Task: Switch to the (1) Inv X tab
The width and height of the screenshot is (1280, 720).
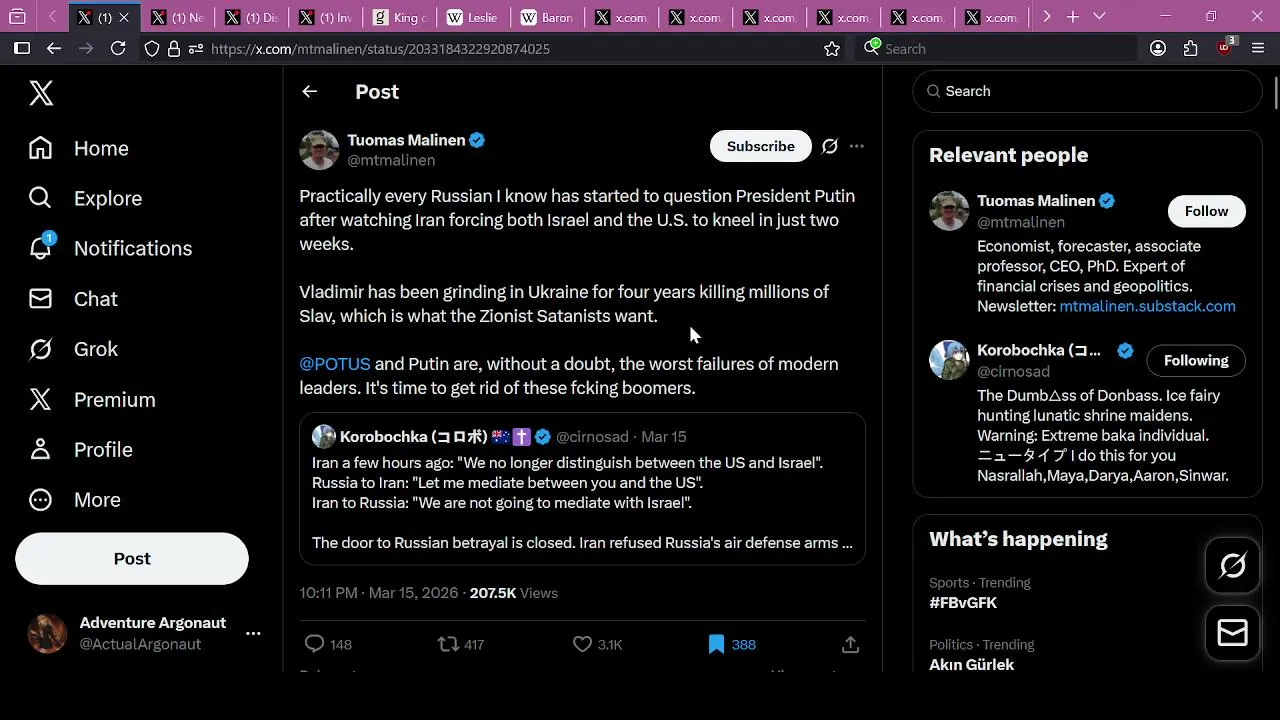Action: pos(326,17)
